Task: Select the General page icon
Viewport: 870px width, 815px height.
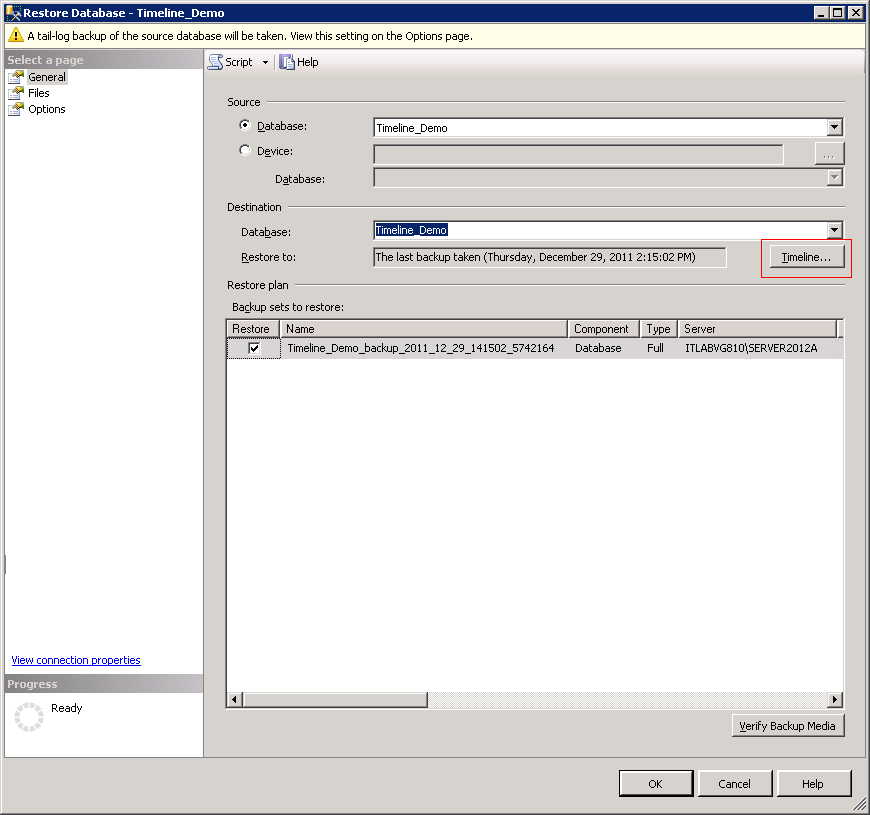Action: pos(16,77)
